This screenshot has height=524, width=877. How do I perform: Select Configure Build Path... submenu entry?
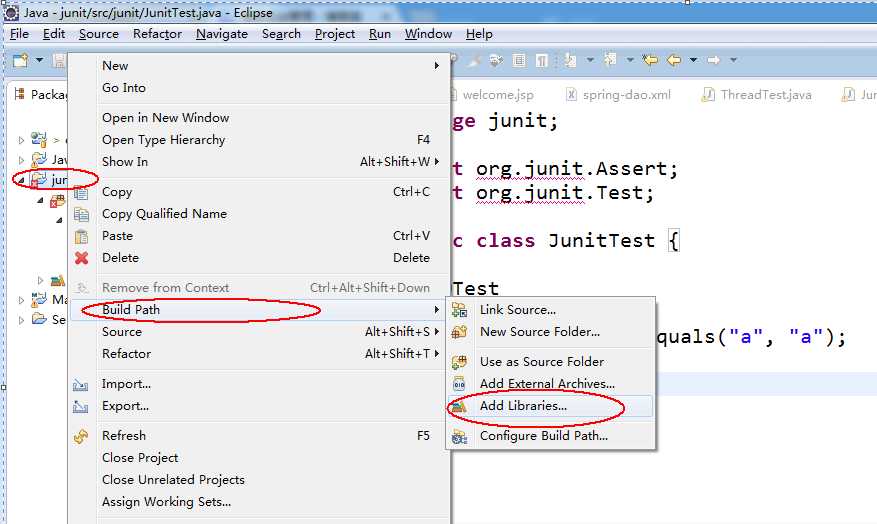[x=550, y=436]
